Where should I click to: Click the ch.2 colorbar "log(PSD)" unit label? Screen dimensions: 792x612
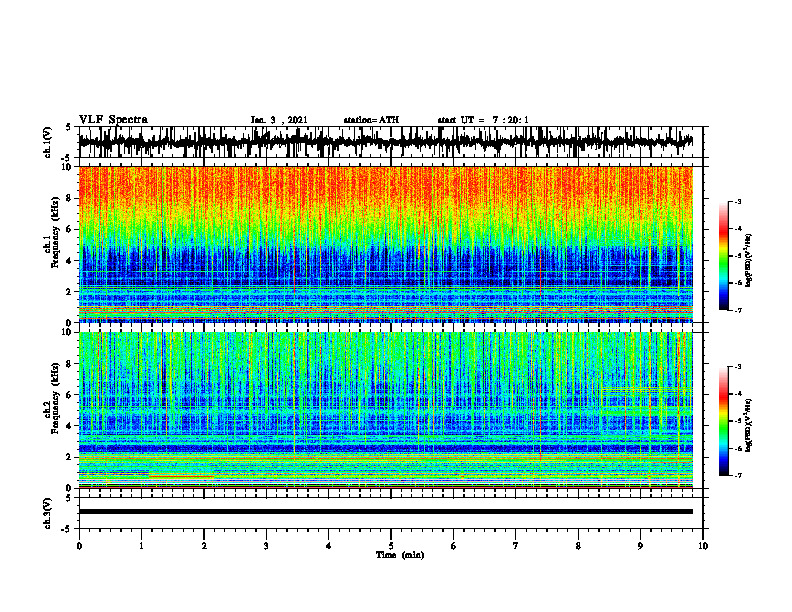[x=749, y=425]
